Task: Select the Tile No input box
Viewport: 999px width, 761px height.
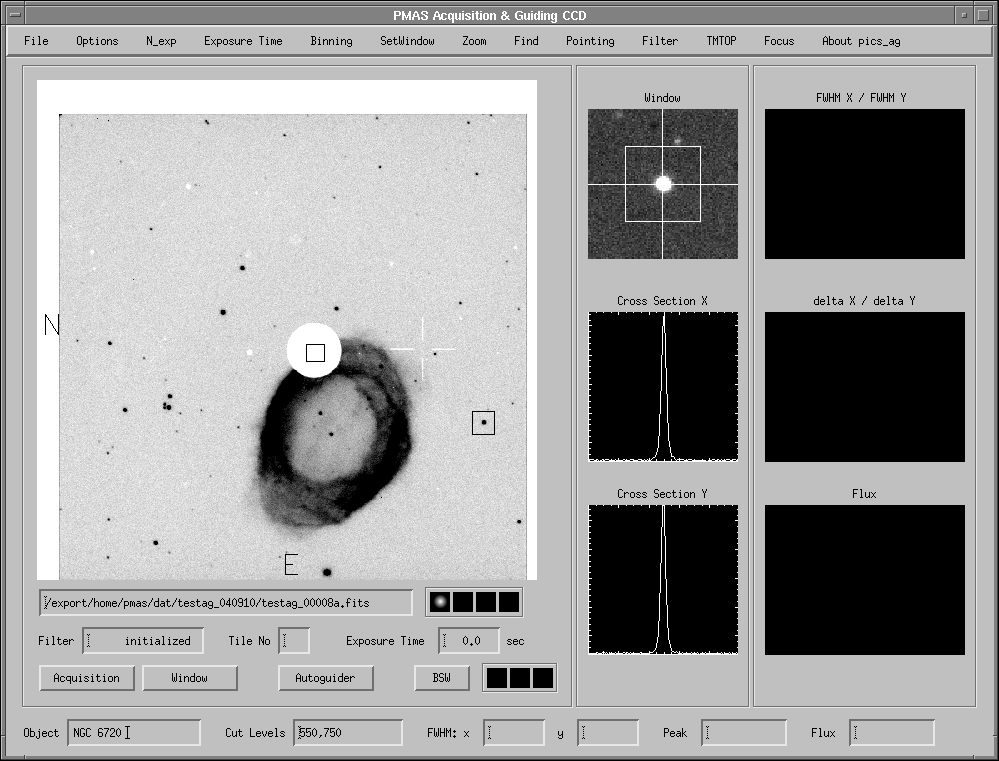Action: pos(294,641)
